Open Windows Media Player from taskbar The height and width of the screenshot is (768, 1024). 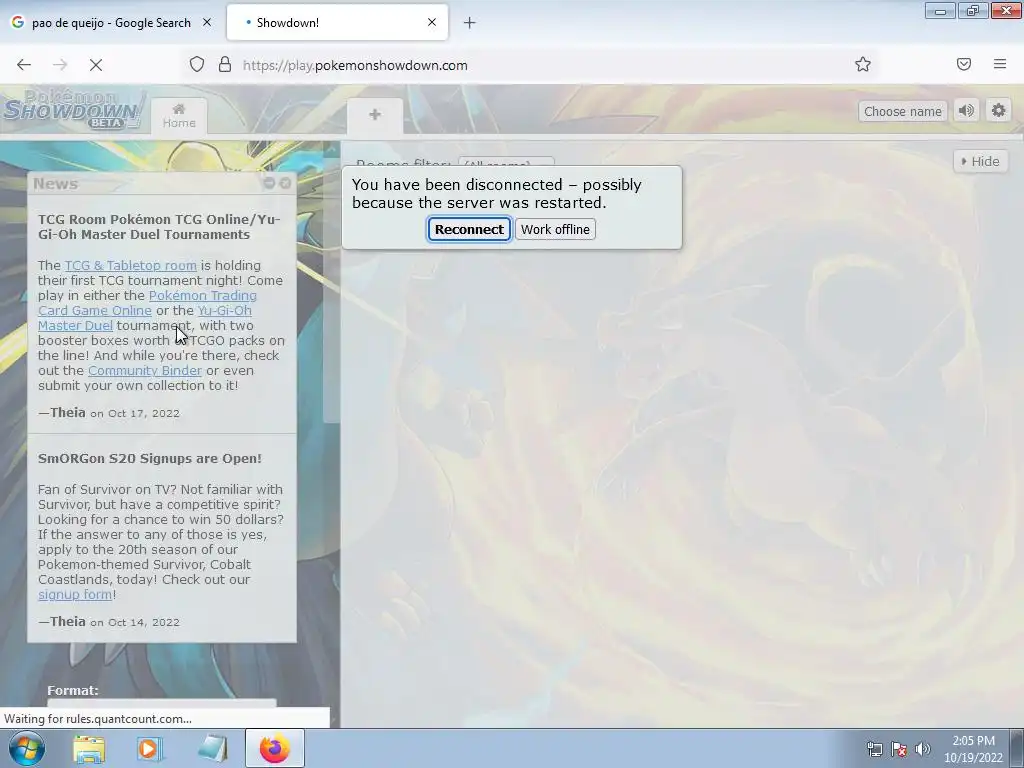tap(150, 748)
